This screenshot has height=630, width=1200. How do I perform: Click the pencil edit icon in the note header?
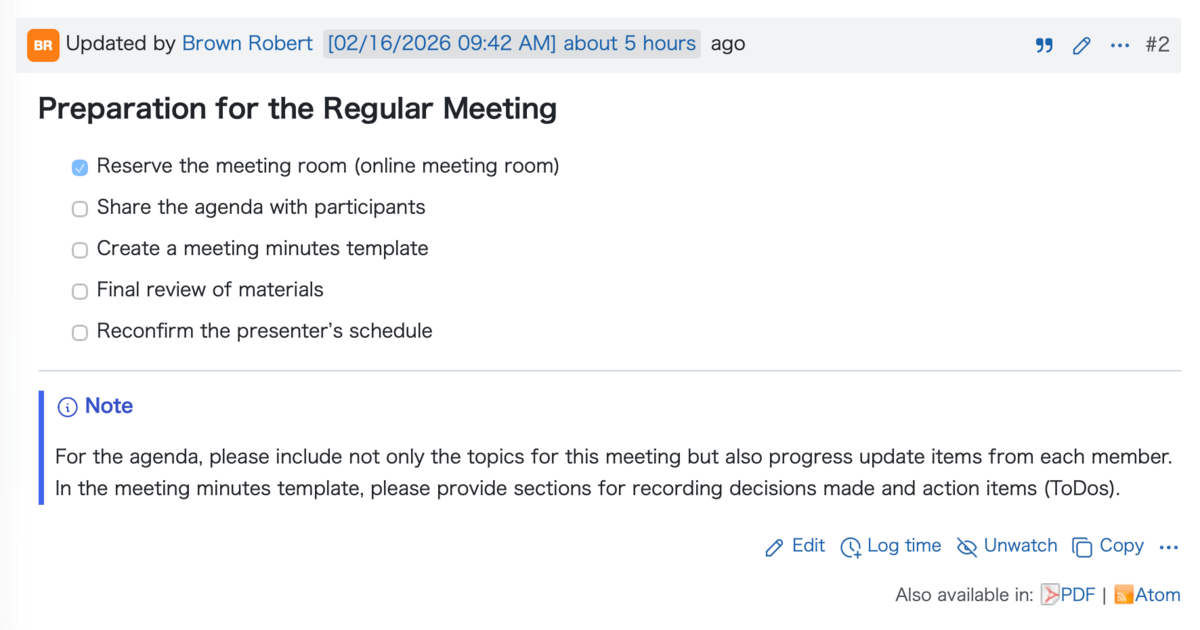[1081, 45]
